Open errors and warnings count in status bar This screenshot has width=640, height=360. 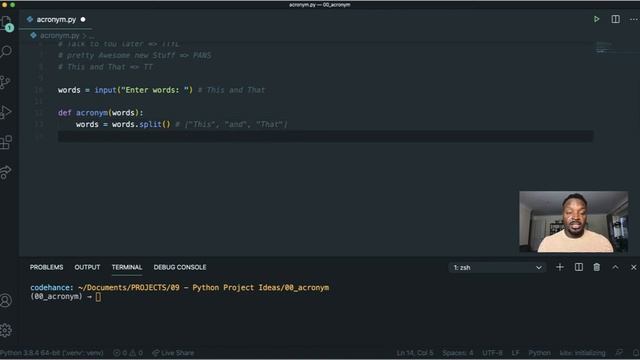pos(128,353)
